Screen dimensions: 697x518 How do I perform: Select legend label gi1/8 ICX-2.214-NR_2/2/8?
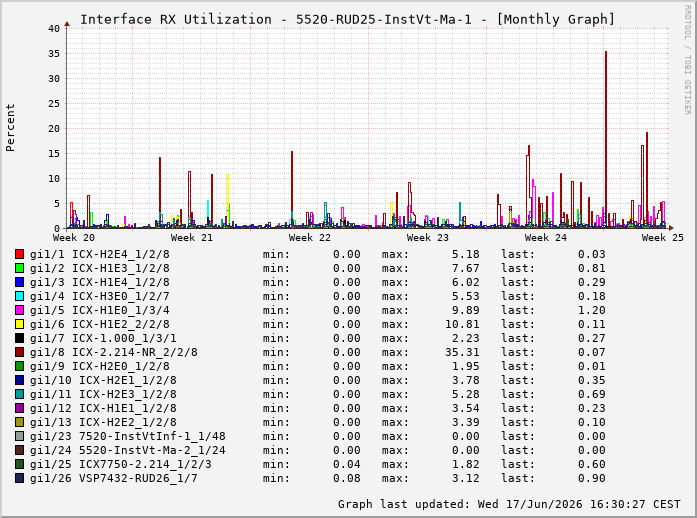point(114,352)
